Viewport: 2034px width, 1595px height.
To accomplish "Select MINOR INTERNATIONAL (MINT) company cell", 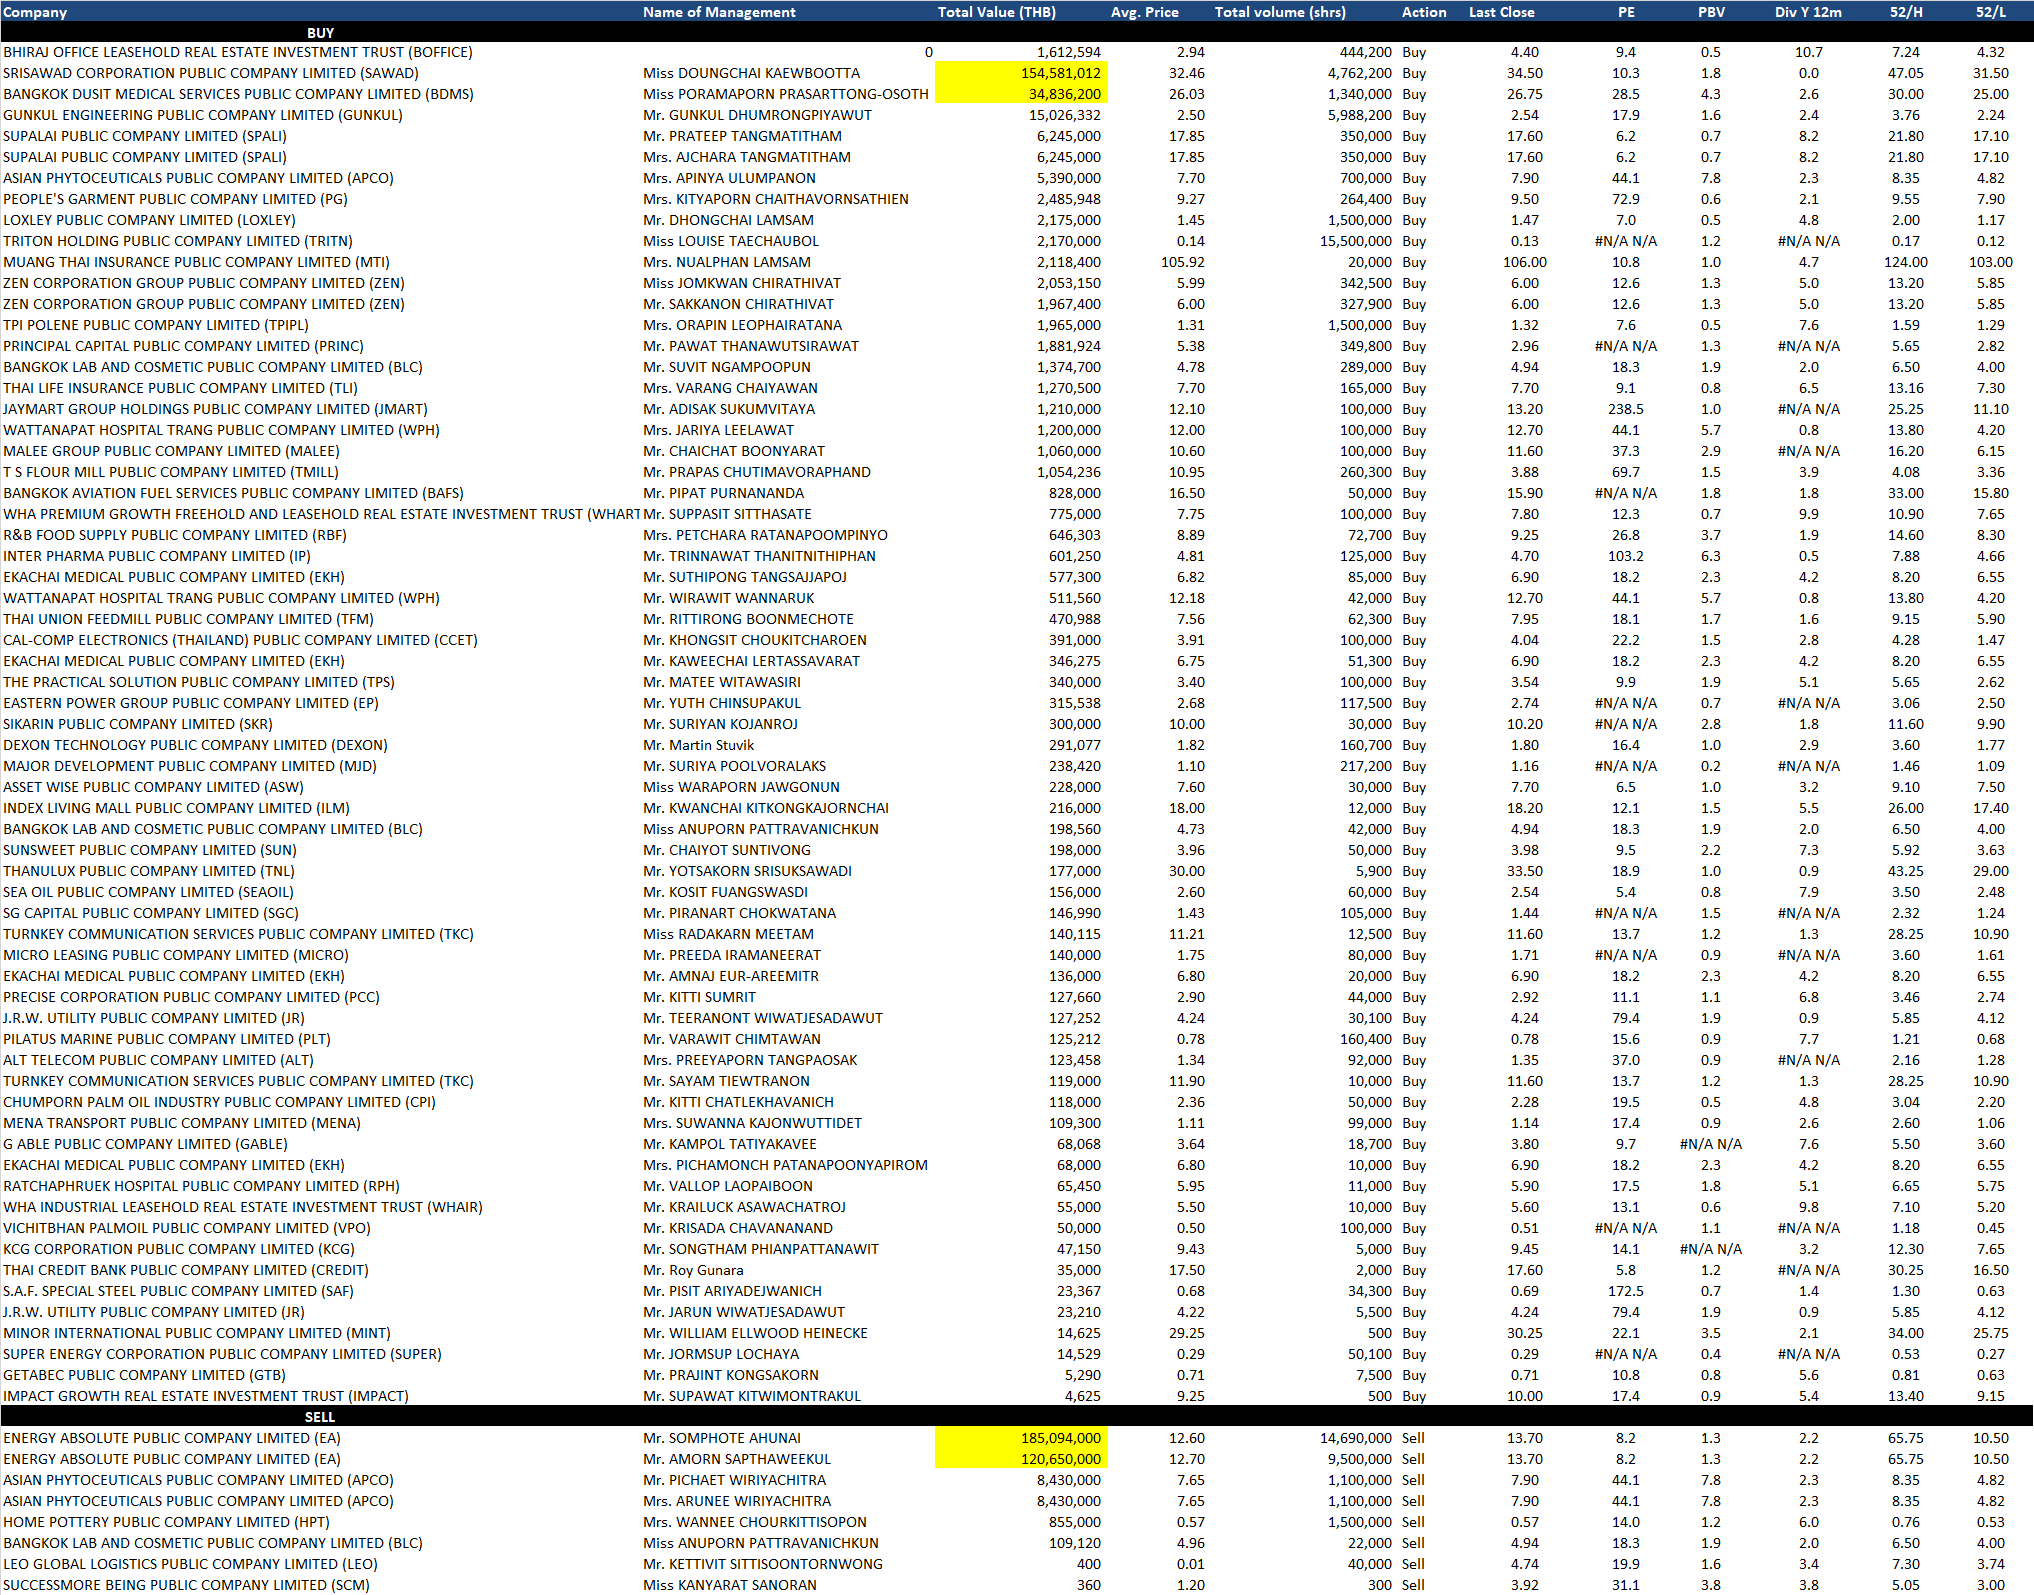I will (196, 1333).
